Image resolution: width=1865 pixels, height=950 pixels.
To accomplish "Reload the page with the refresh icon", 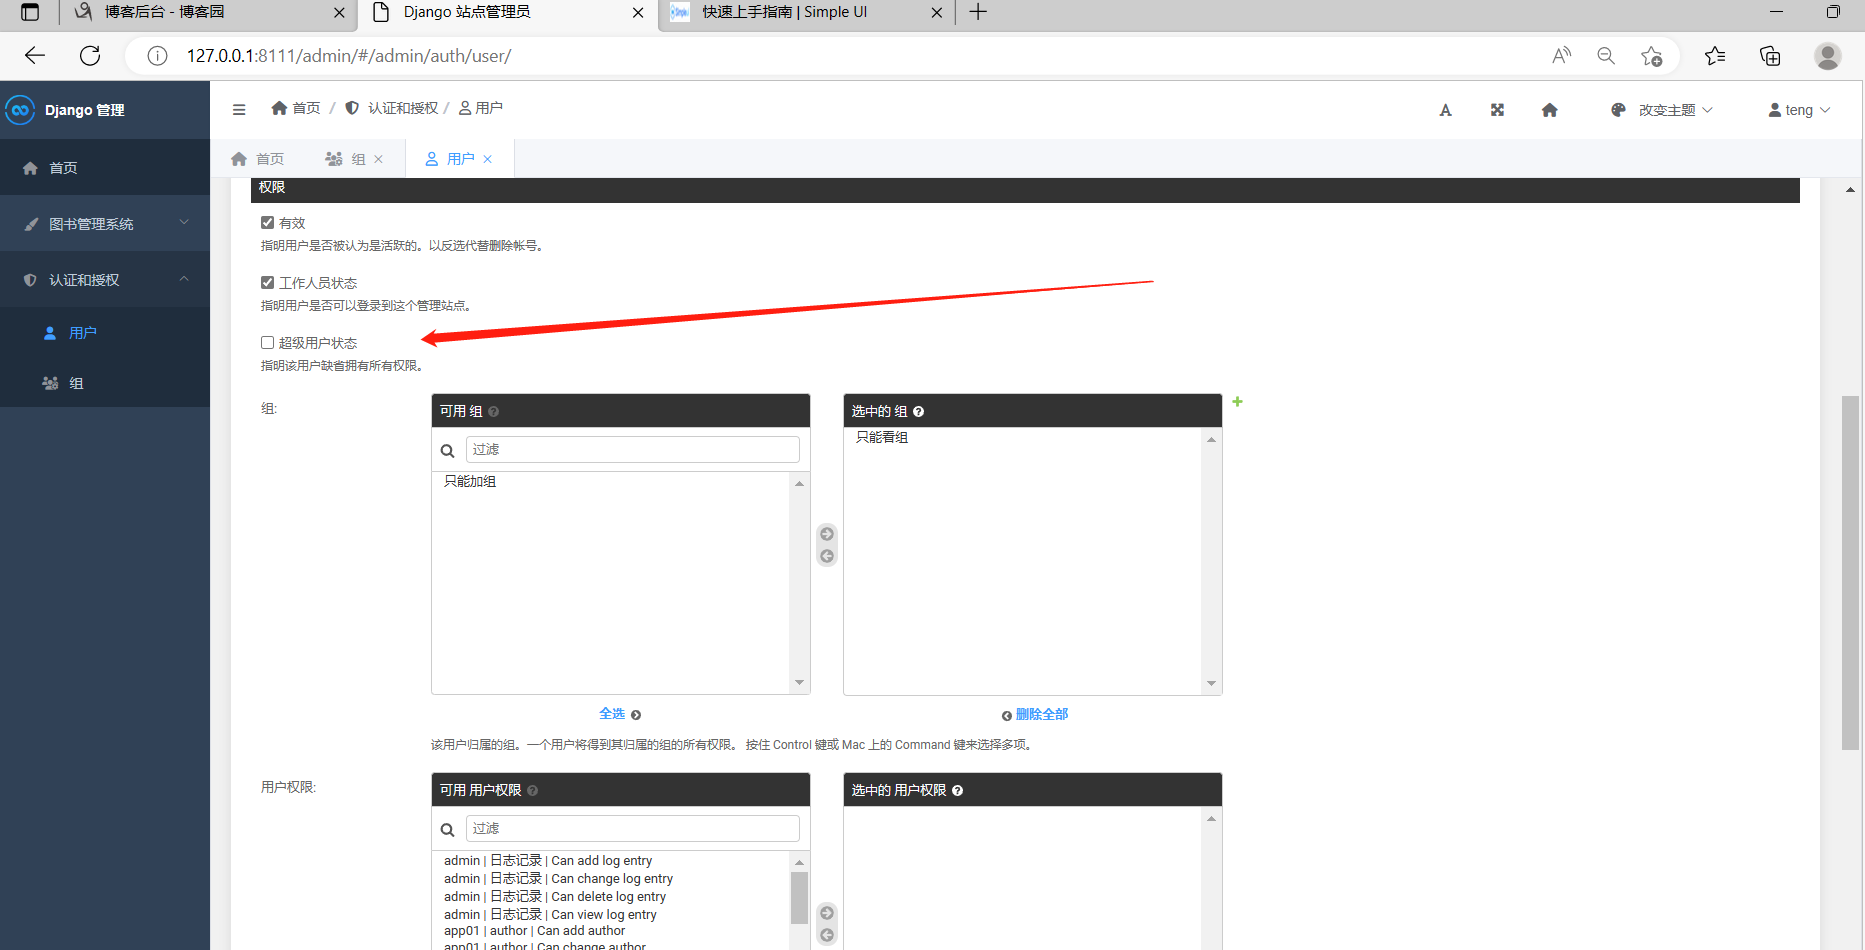I will click(90, 56).
